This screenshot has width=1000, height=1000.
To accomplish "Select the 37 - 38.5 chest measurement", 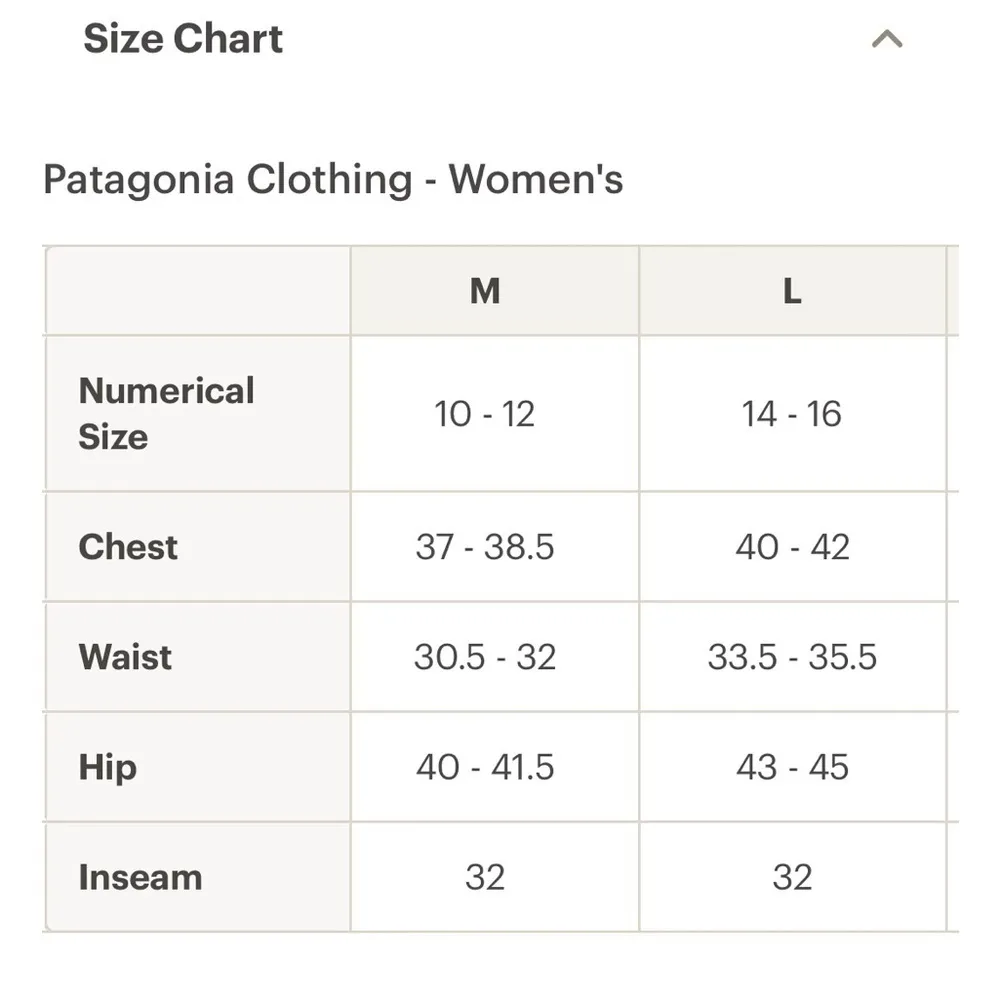I will tap(486, 547).
